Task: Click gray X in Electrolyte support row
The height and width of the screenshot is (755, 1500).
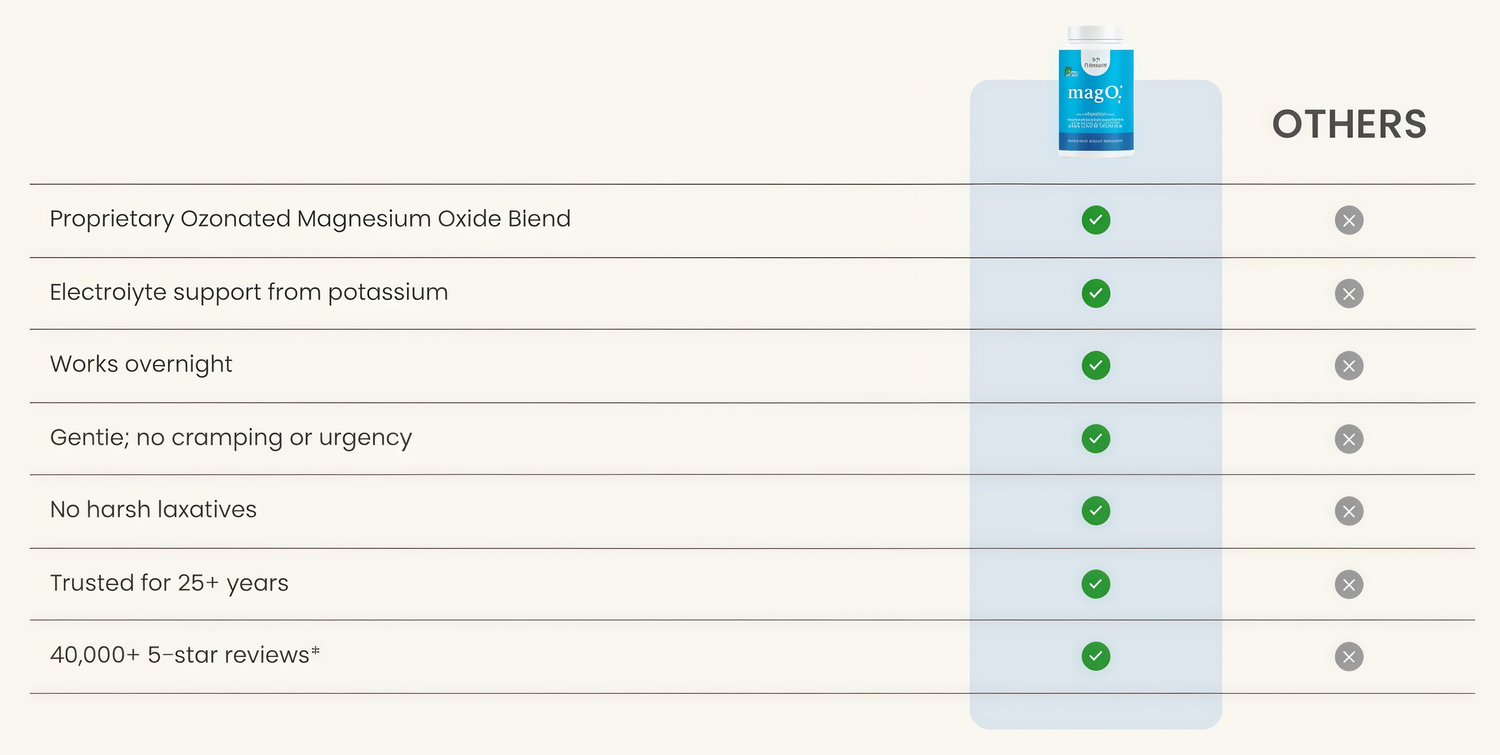Action: 1349,293
